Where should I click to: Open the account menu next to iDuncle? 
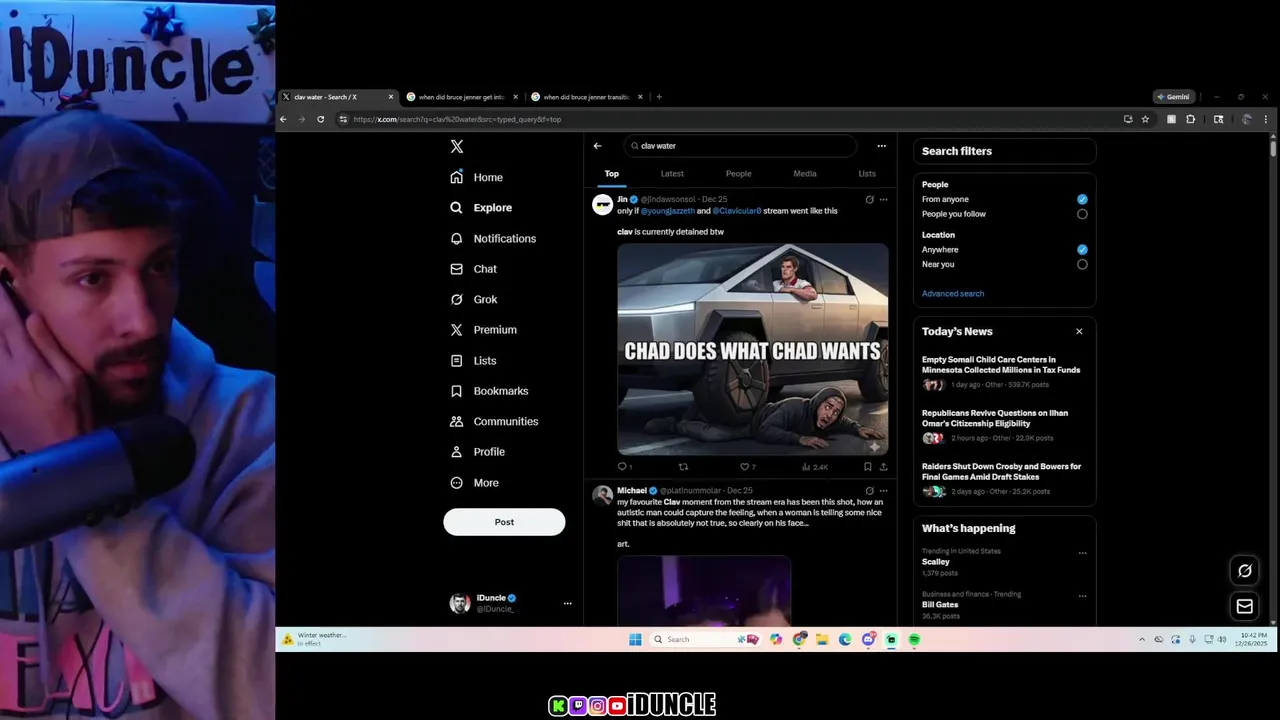pyautogui.click(x=567, y=603)
